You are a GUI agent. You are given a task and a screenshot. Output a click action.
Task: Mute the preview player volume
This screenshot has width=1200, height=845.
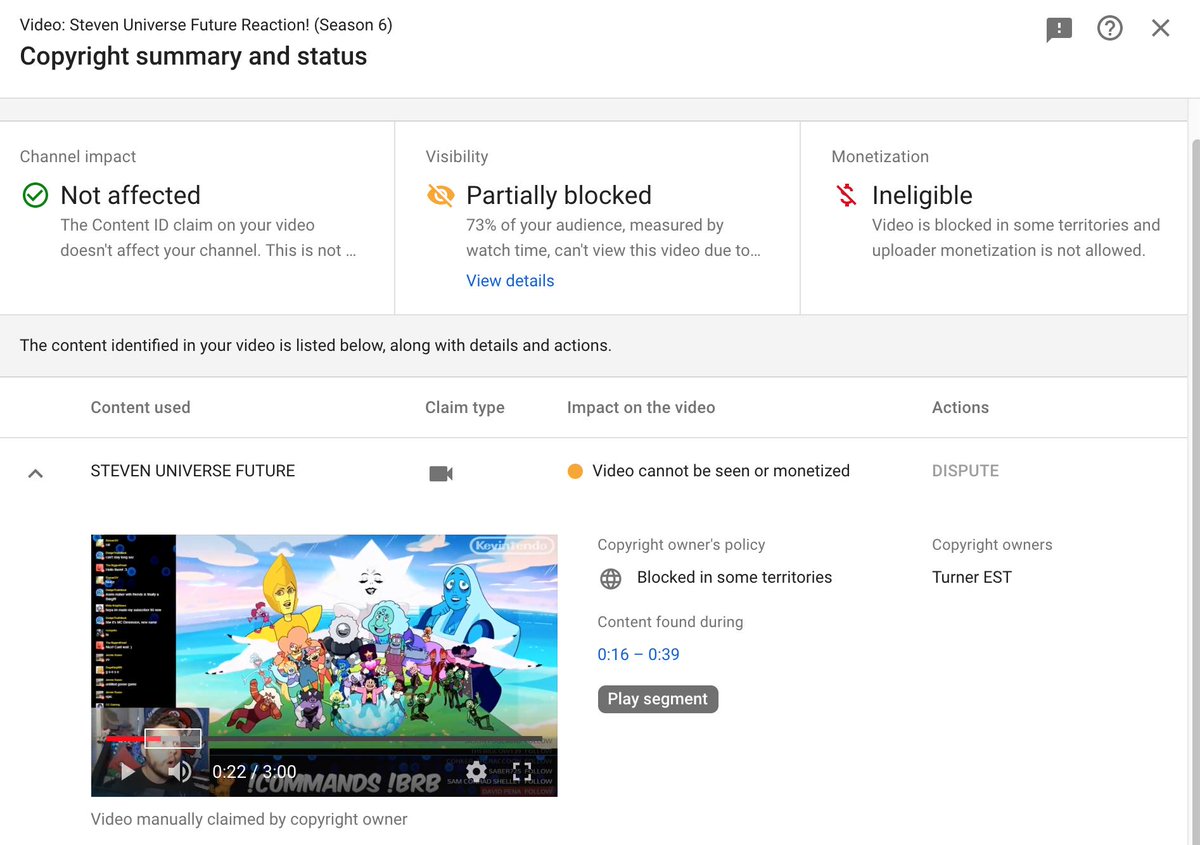click(x=179, y=771)
